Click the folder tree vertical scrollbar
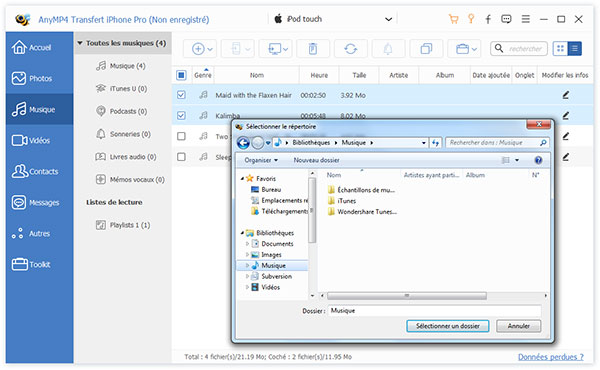Screen dimensions: 600x370 (312, 210)
